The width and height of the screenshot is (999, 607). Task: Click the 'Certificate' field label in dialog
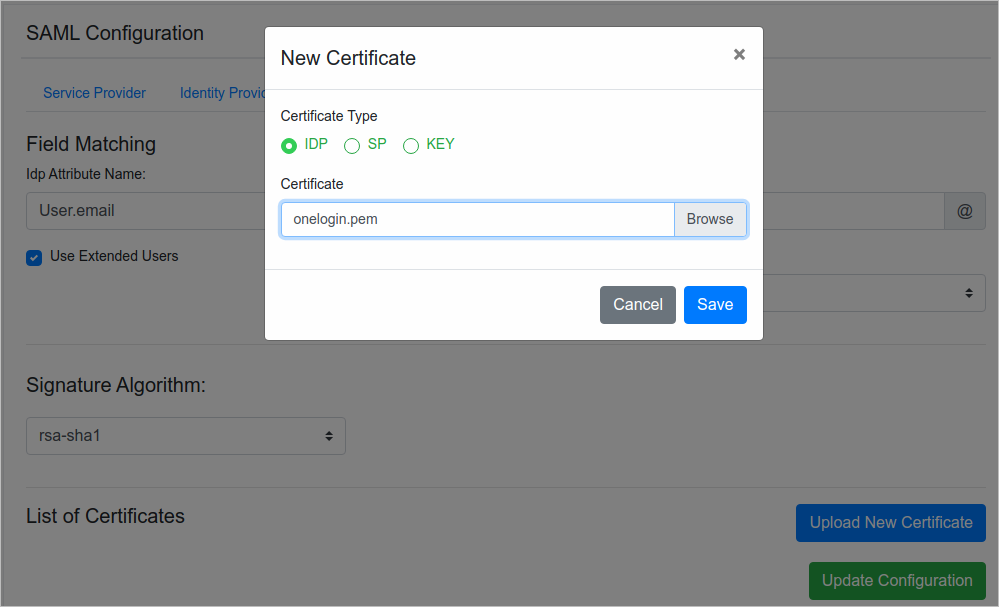pos(312,184)
